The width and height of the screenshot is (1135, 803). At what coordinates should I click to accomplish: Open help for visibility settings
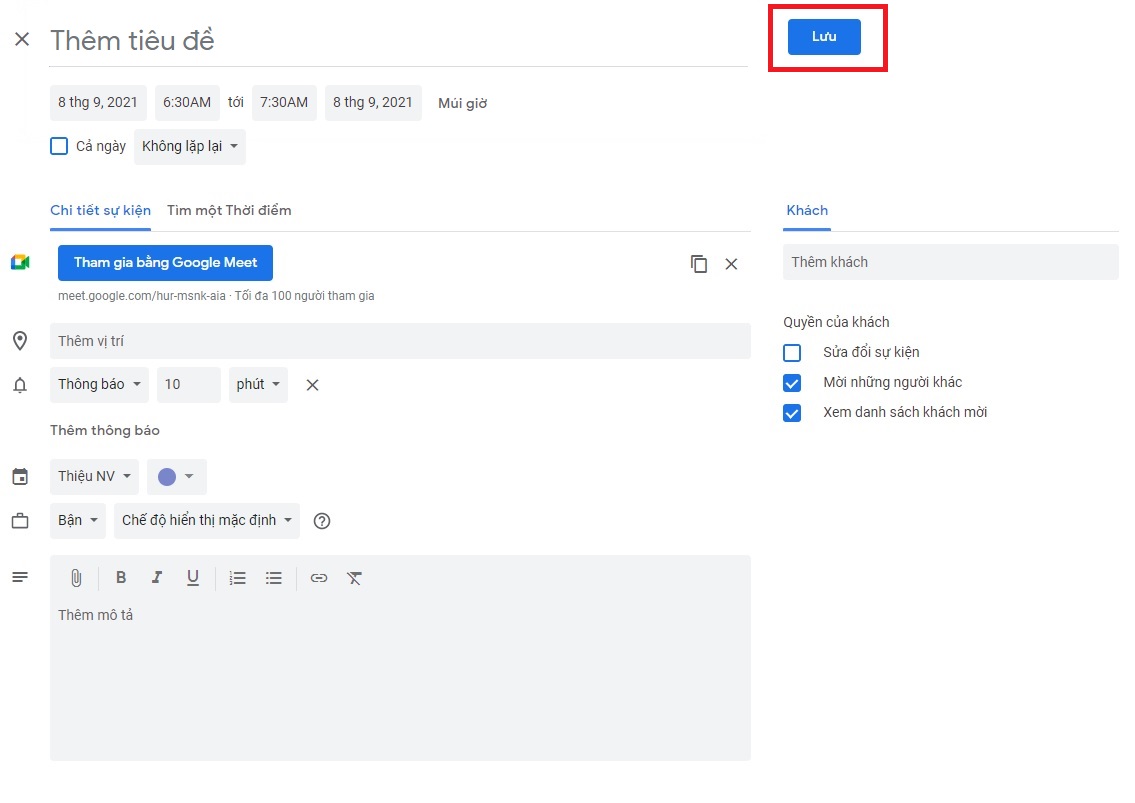[x=322, y=521]
